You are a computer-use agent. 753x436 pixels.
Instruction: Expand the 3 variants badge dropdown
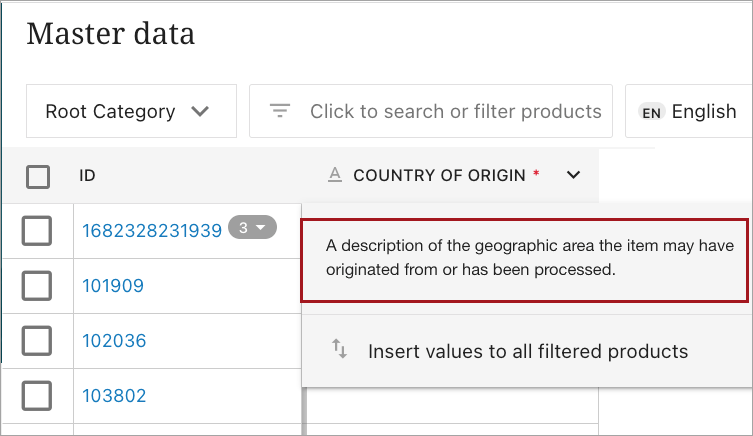point(251,229)
